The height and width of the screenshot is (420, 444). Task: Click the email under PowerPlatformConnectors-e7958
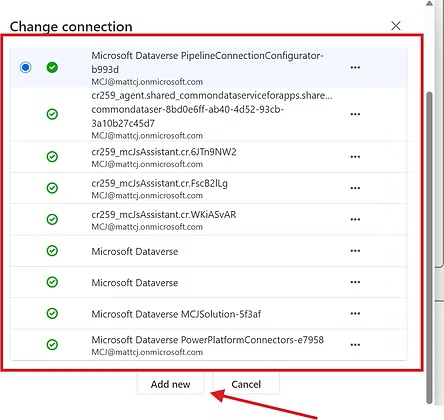[x=147, y=352]
